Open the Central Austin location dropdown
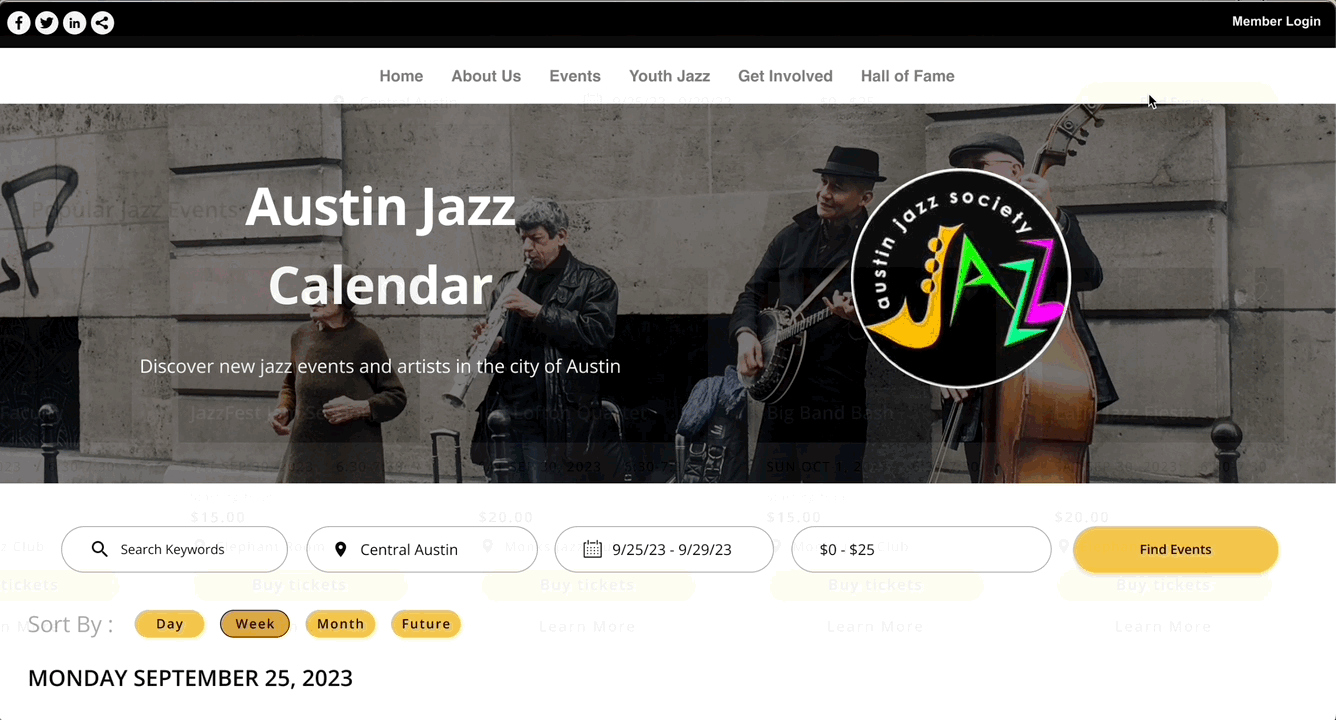Viewport: 1336px width, 720px height. point(422,549)
